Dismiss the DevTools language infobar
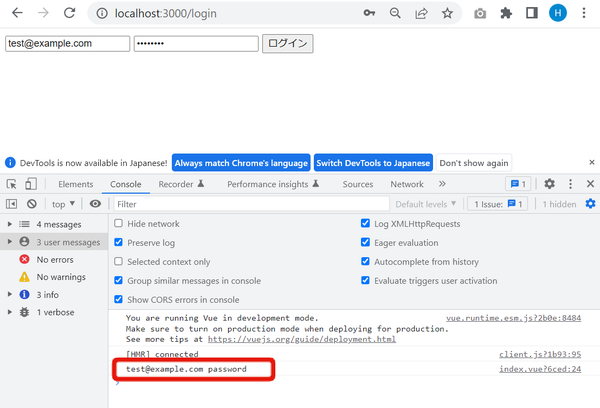The width and height of the screenshot is (600, 408). pos(592,162)
